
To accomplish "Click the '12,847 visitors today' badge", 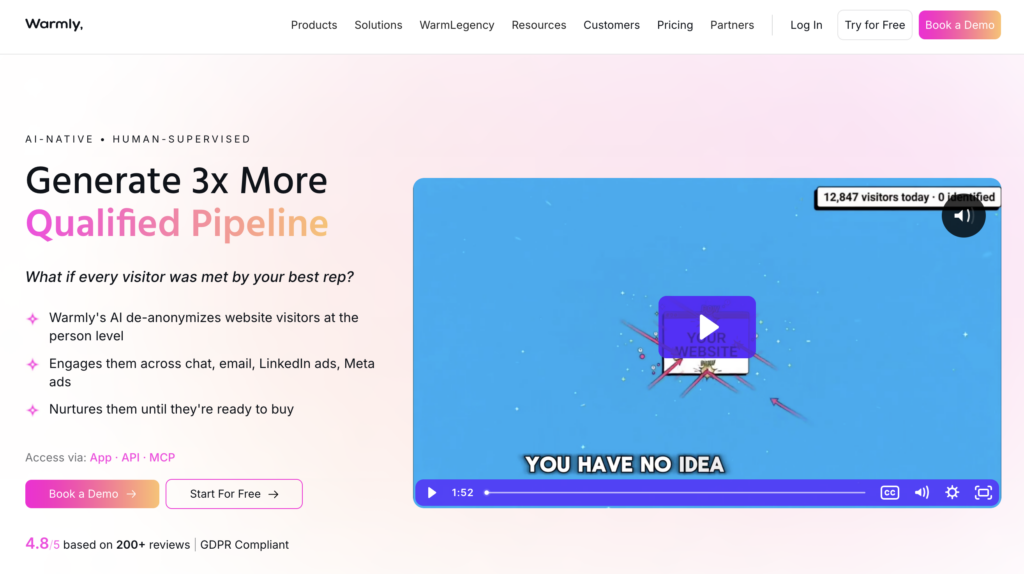I will click(x=908, y=197).
